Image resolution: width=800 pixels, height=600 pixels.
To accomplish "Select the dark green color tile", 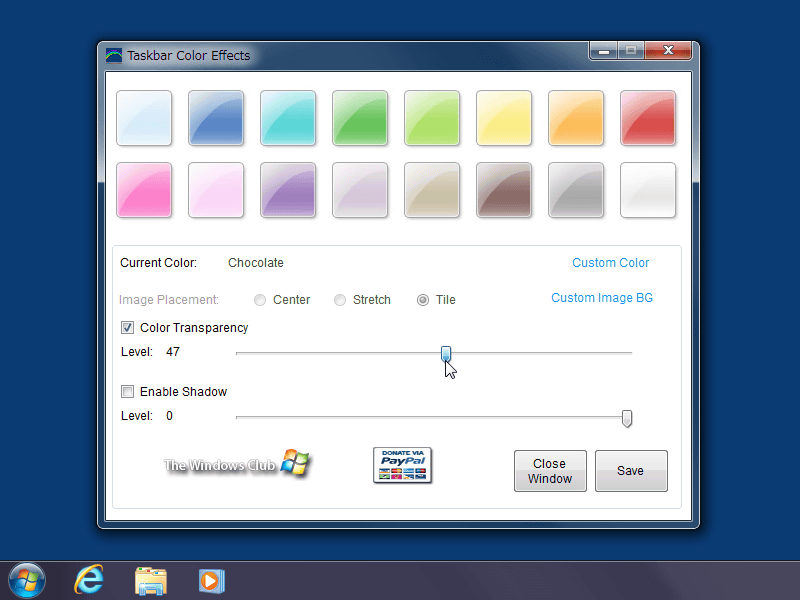I will 360,118.
